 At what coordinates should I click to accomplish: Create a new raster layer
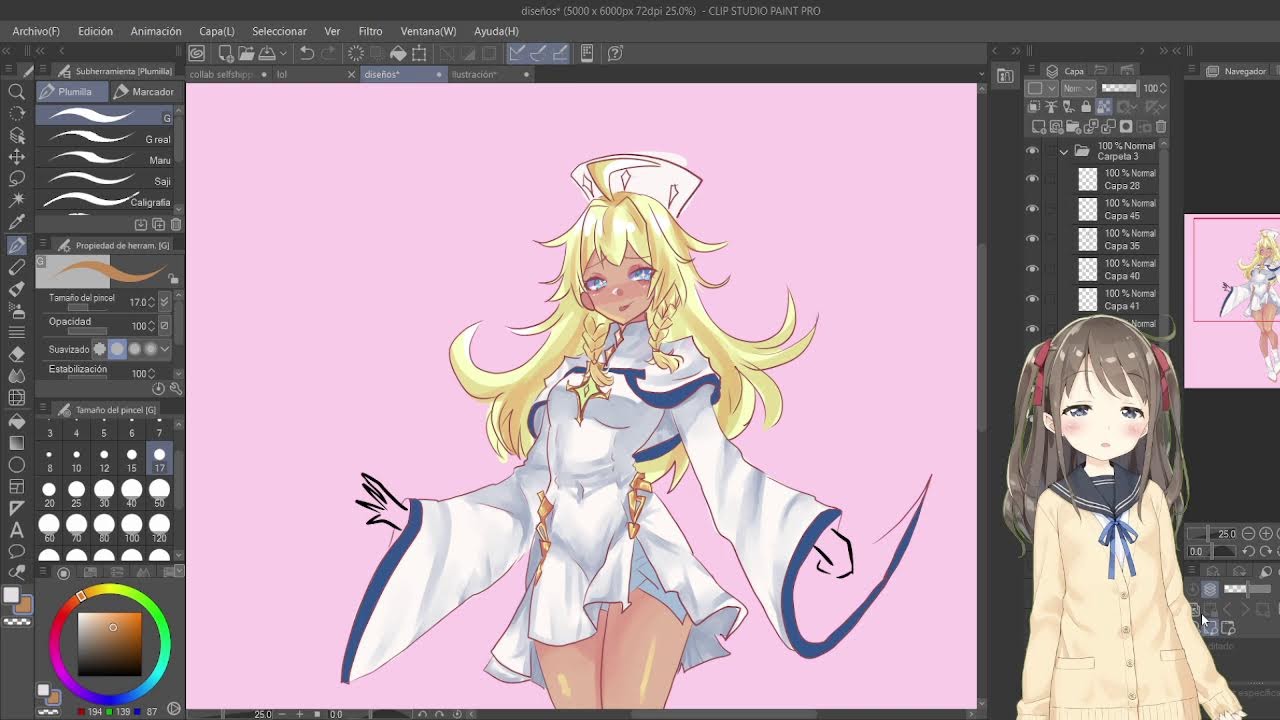coord(1039,127)
